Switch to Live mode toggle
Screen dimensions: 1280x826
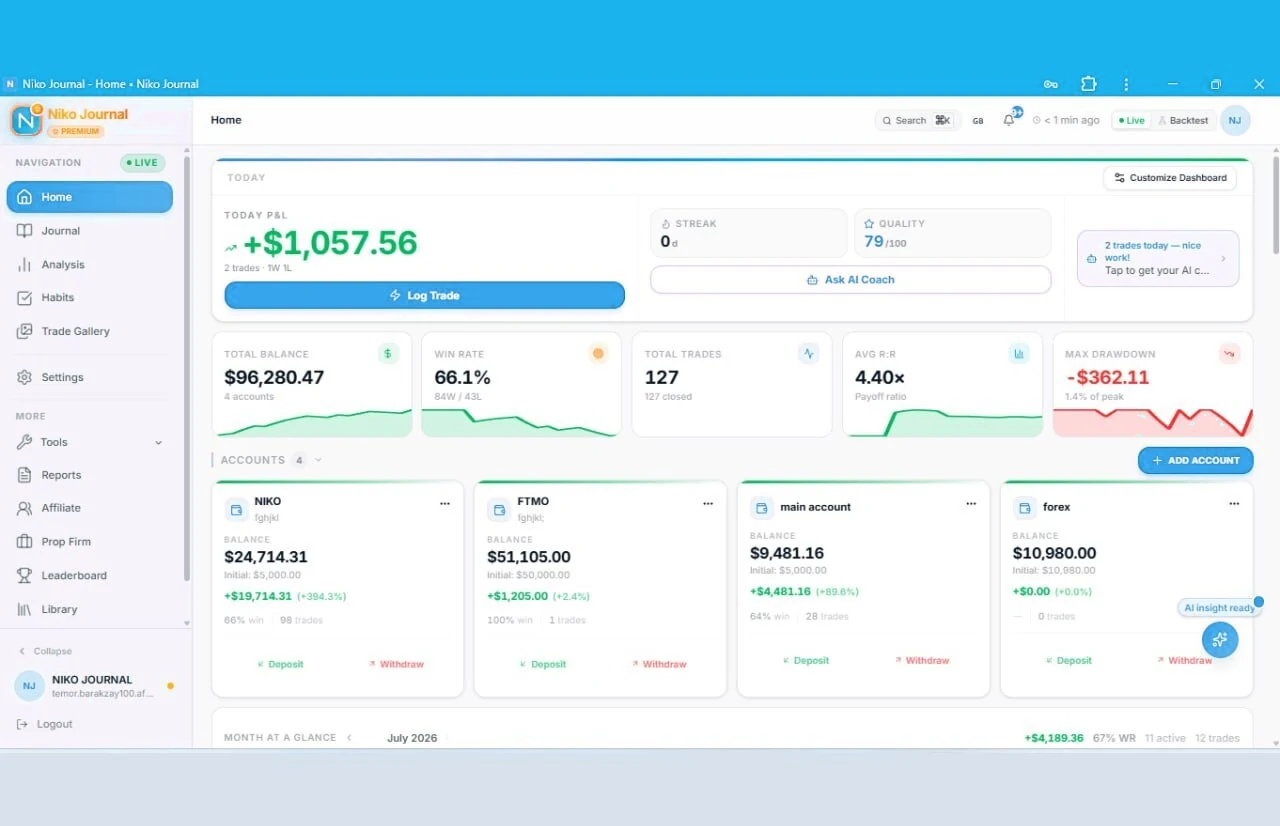pyautogui.click(x=1132, y=120)
